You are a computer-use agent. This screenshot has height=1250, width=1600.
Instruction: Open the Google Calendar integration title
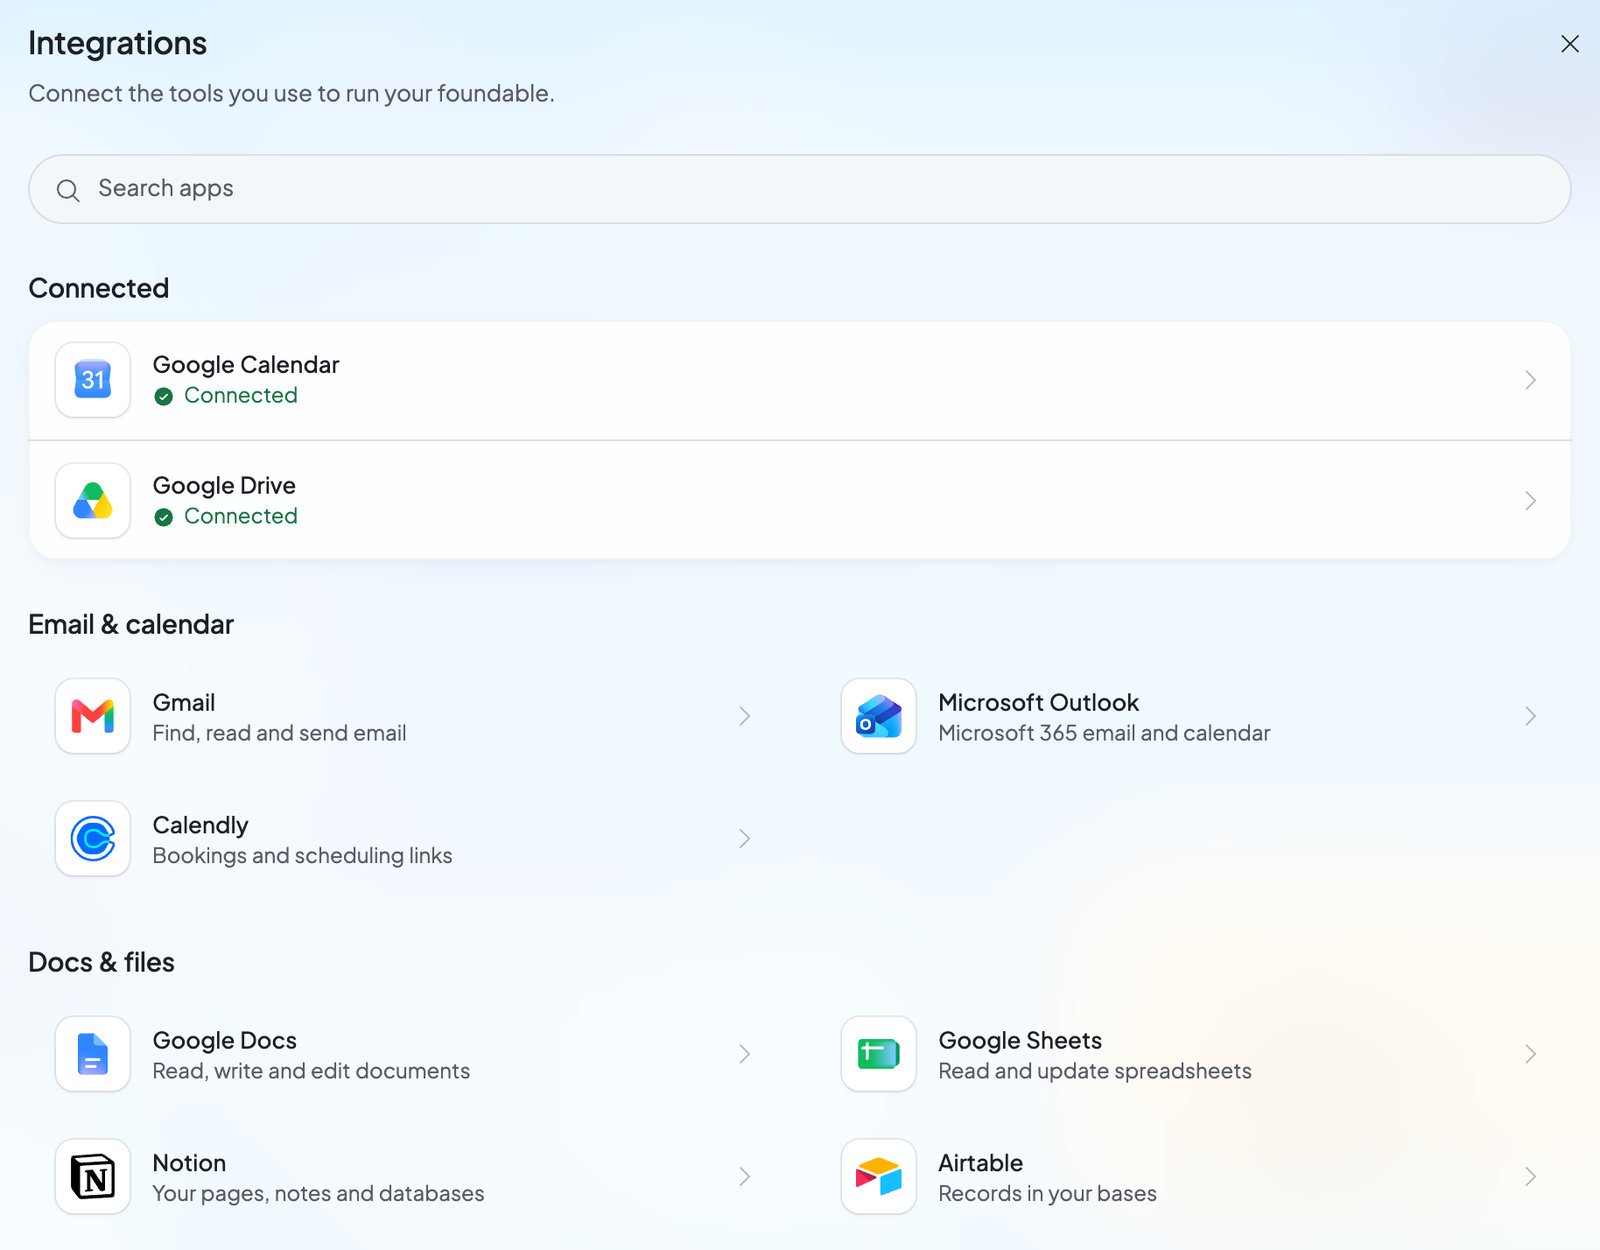246,365
